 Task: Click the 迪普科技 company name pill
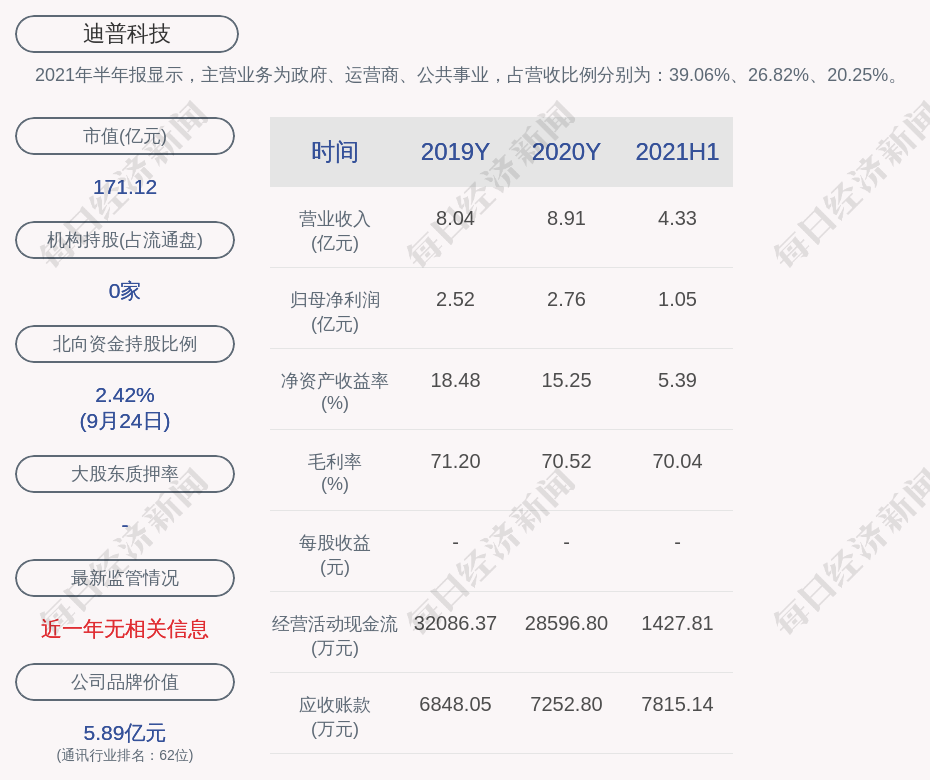pyautogui.click(x=126, y=34)
